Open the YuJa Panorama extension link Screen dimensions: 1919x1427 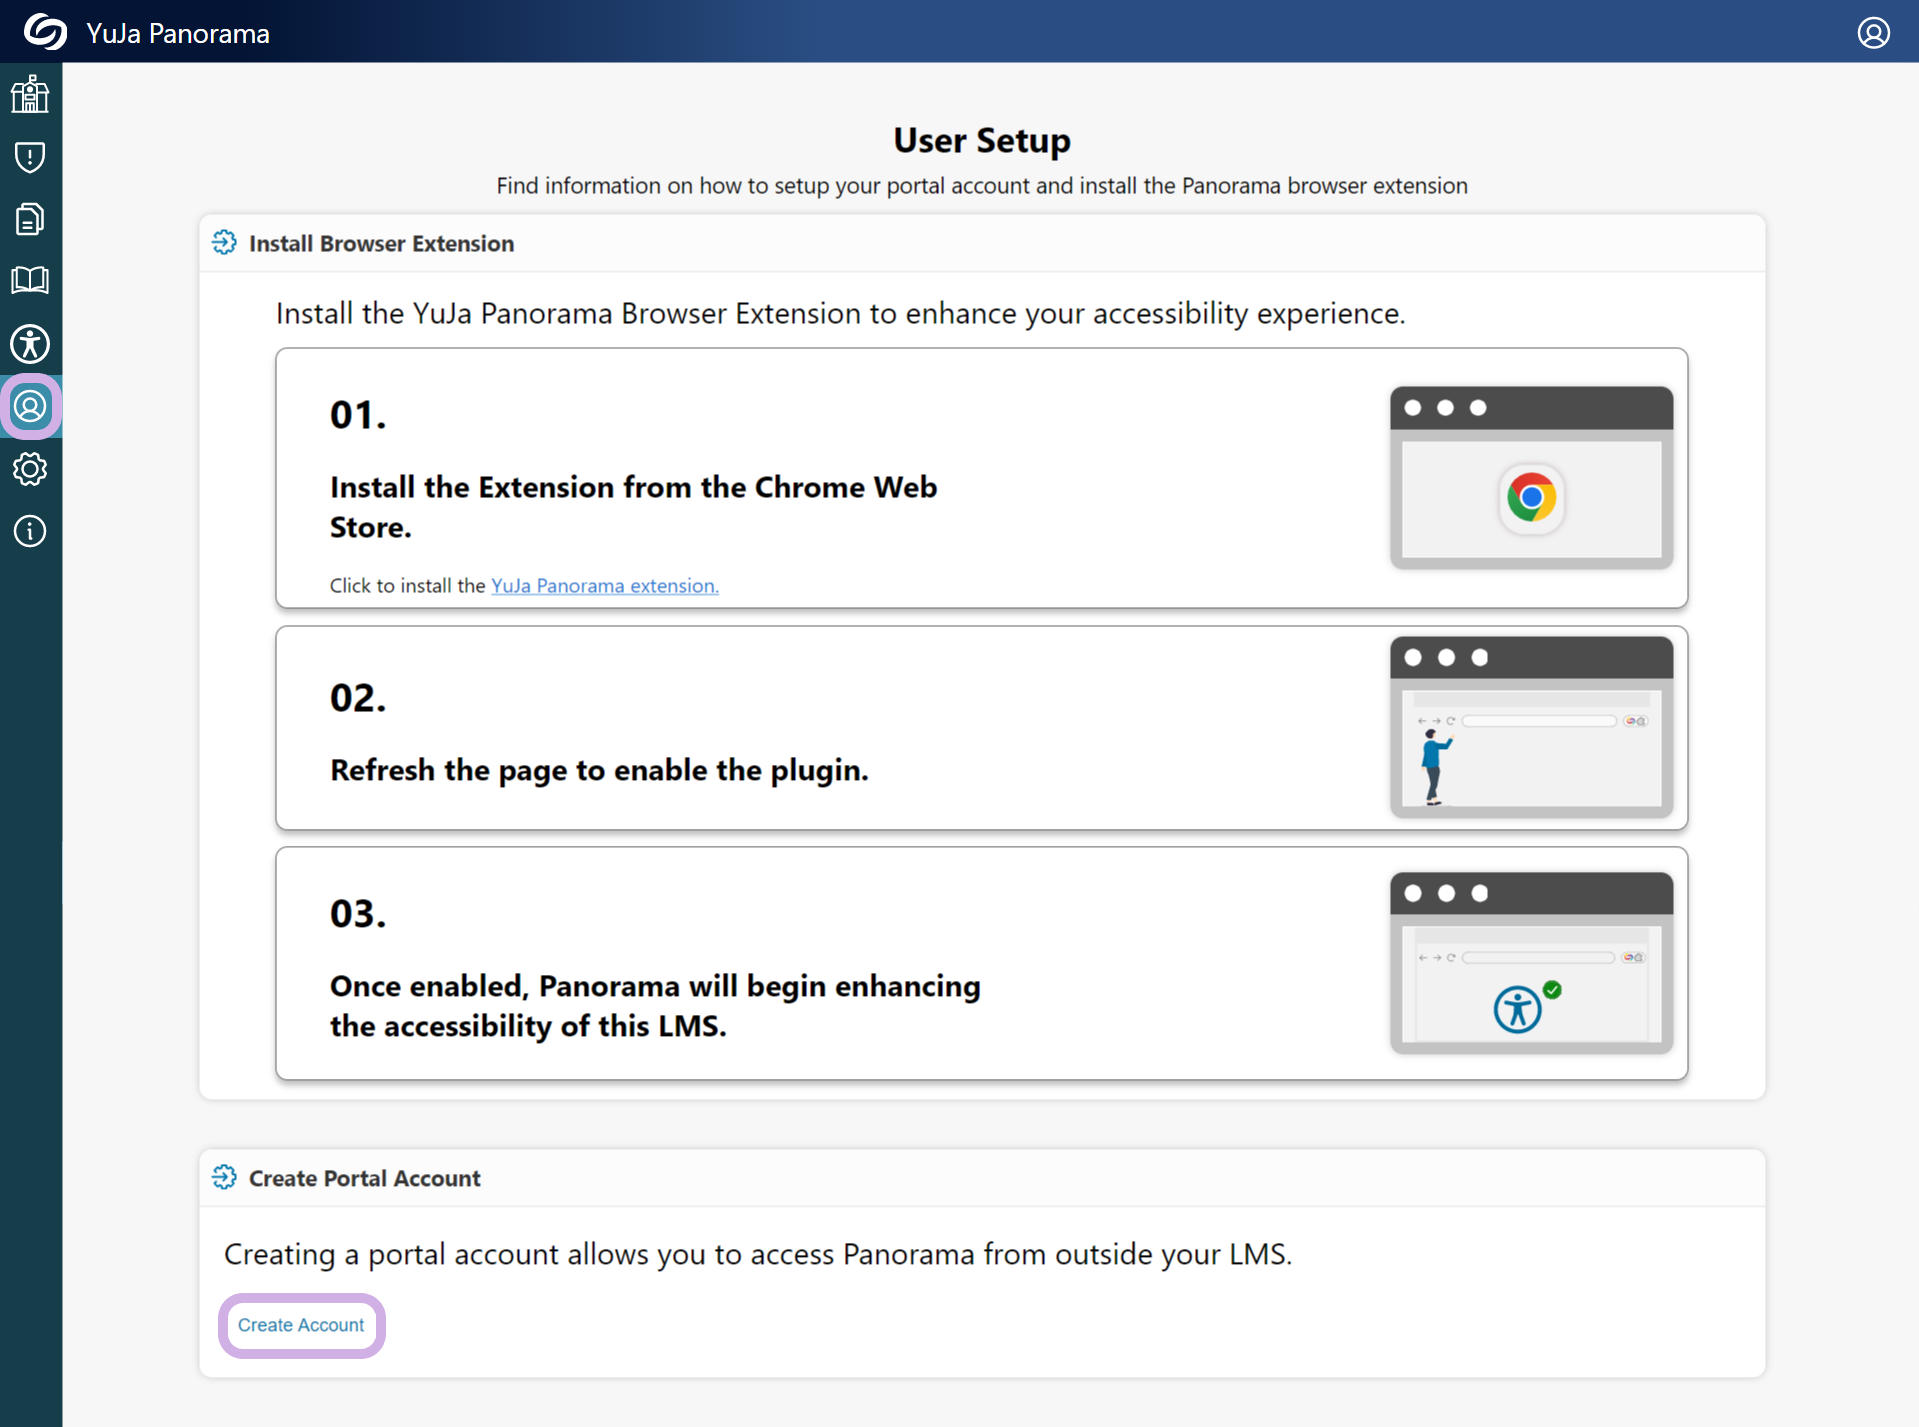point(604,586)
